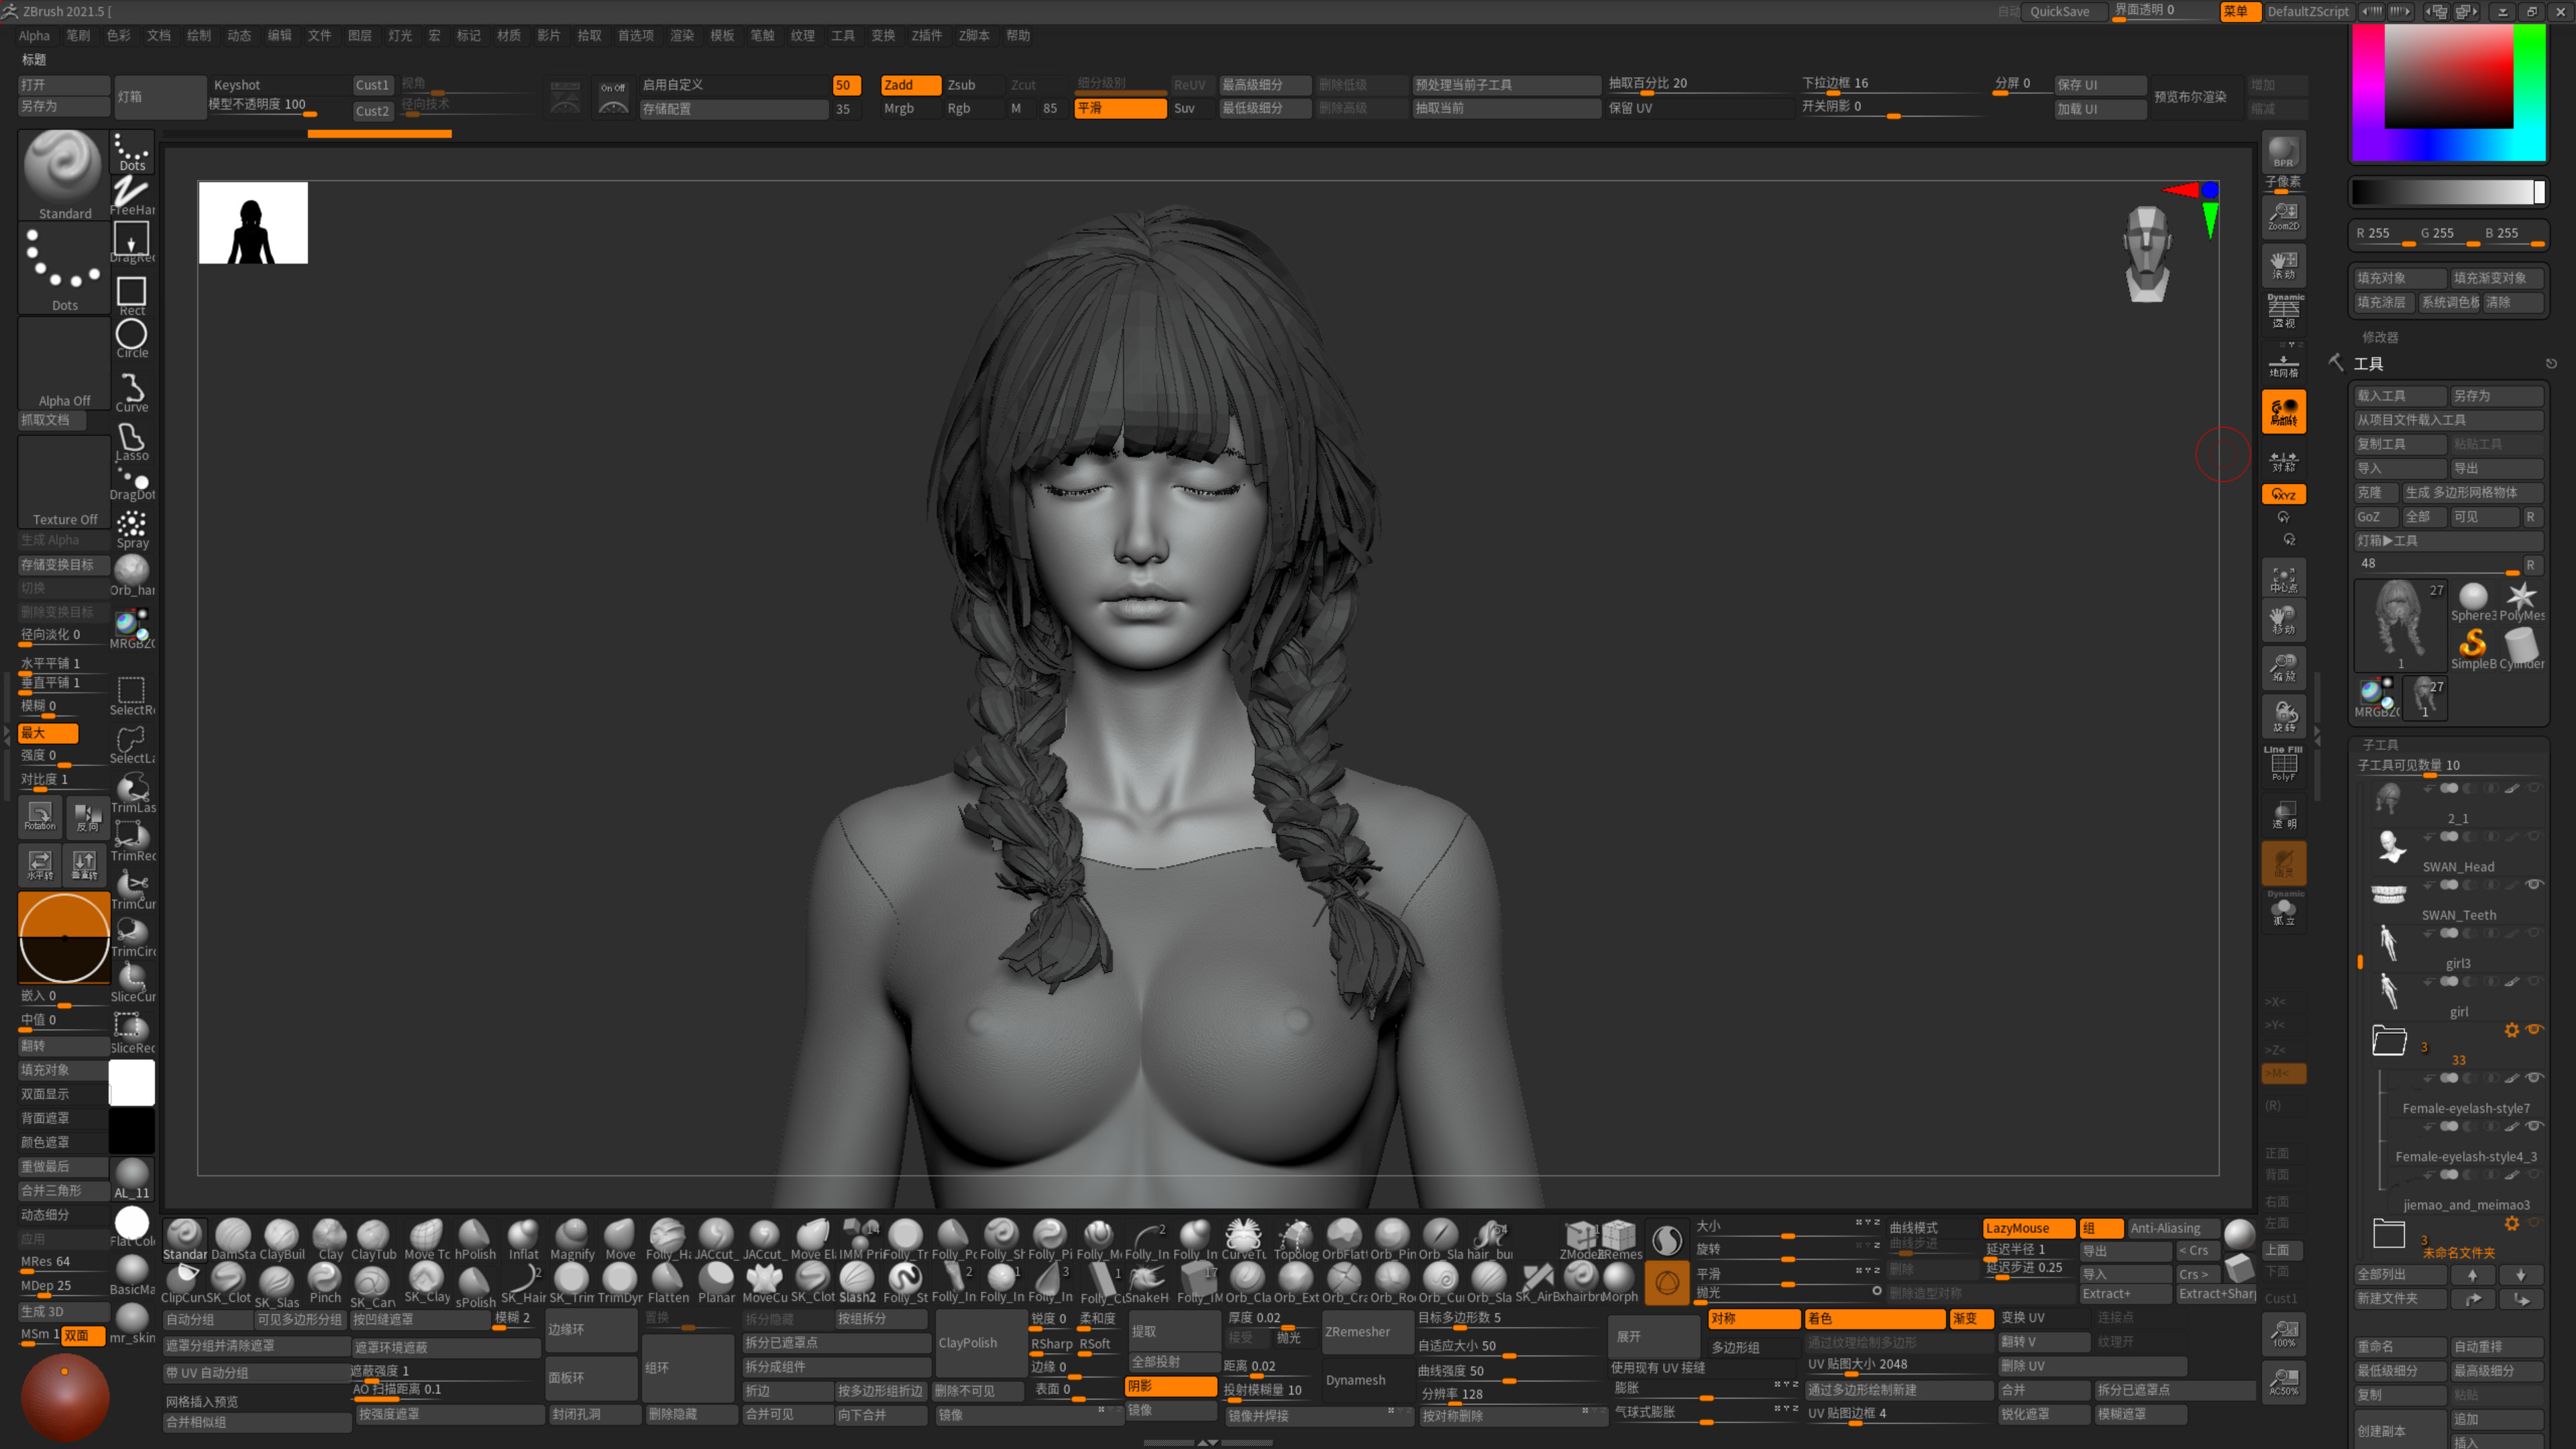Enable the Zadd sculpt mode
Image resolution: width=2576 pixels, height=1449 pixels.
point(910,85)
